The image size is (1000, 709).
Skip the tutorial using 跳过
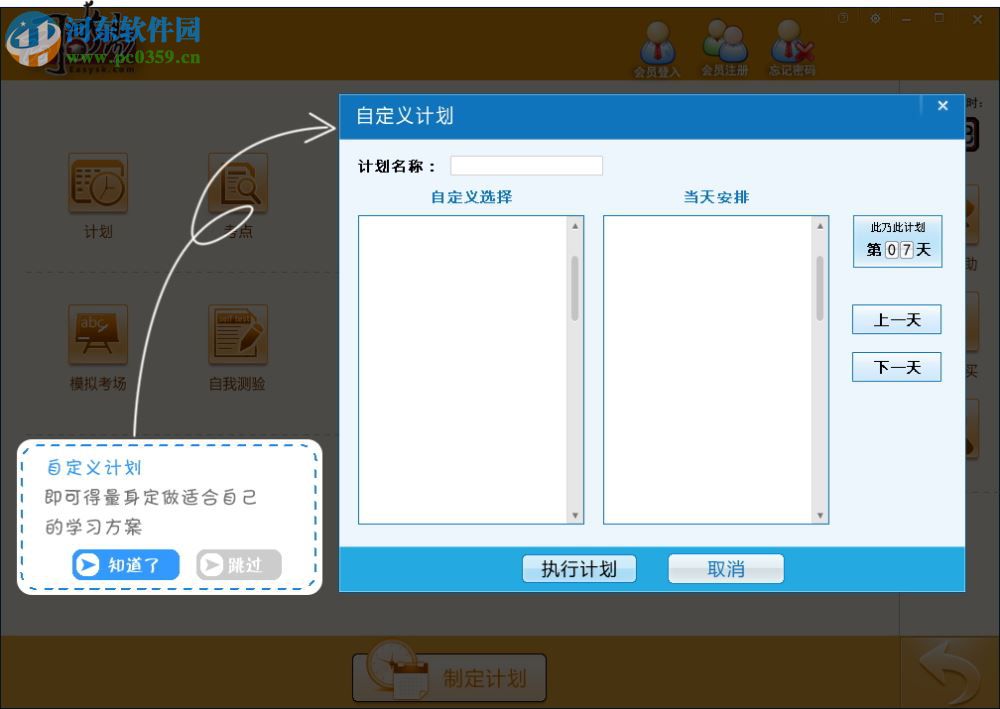click(x=238, y=564)
